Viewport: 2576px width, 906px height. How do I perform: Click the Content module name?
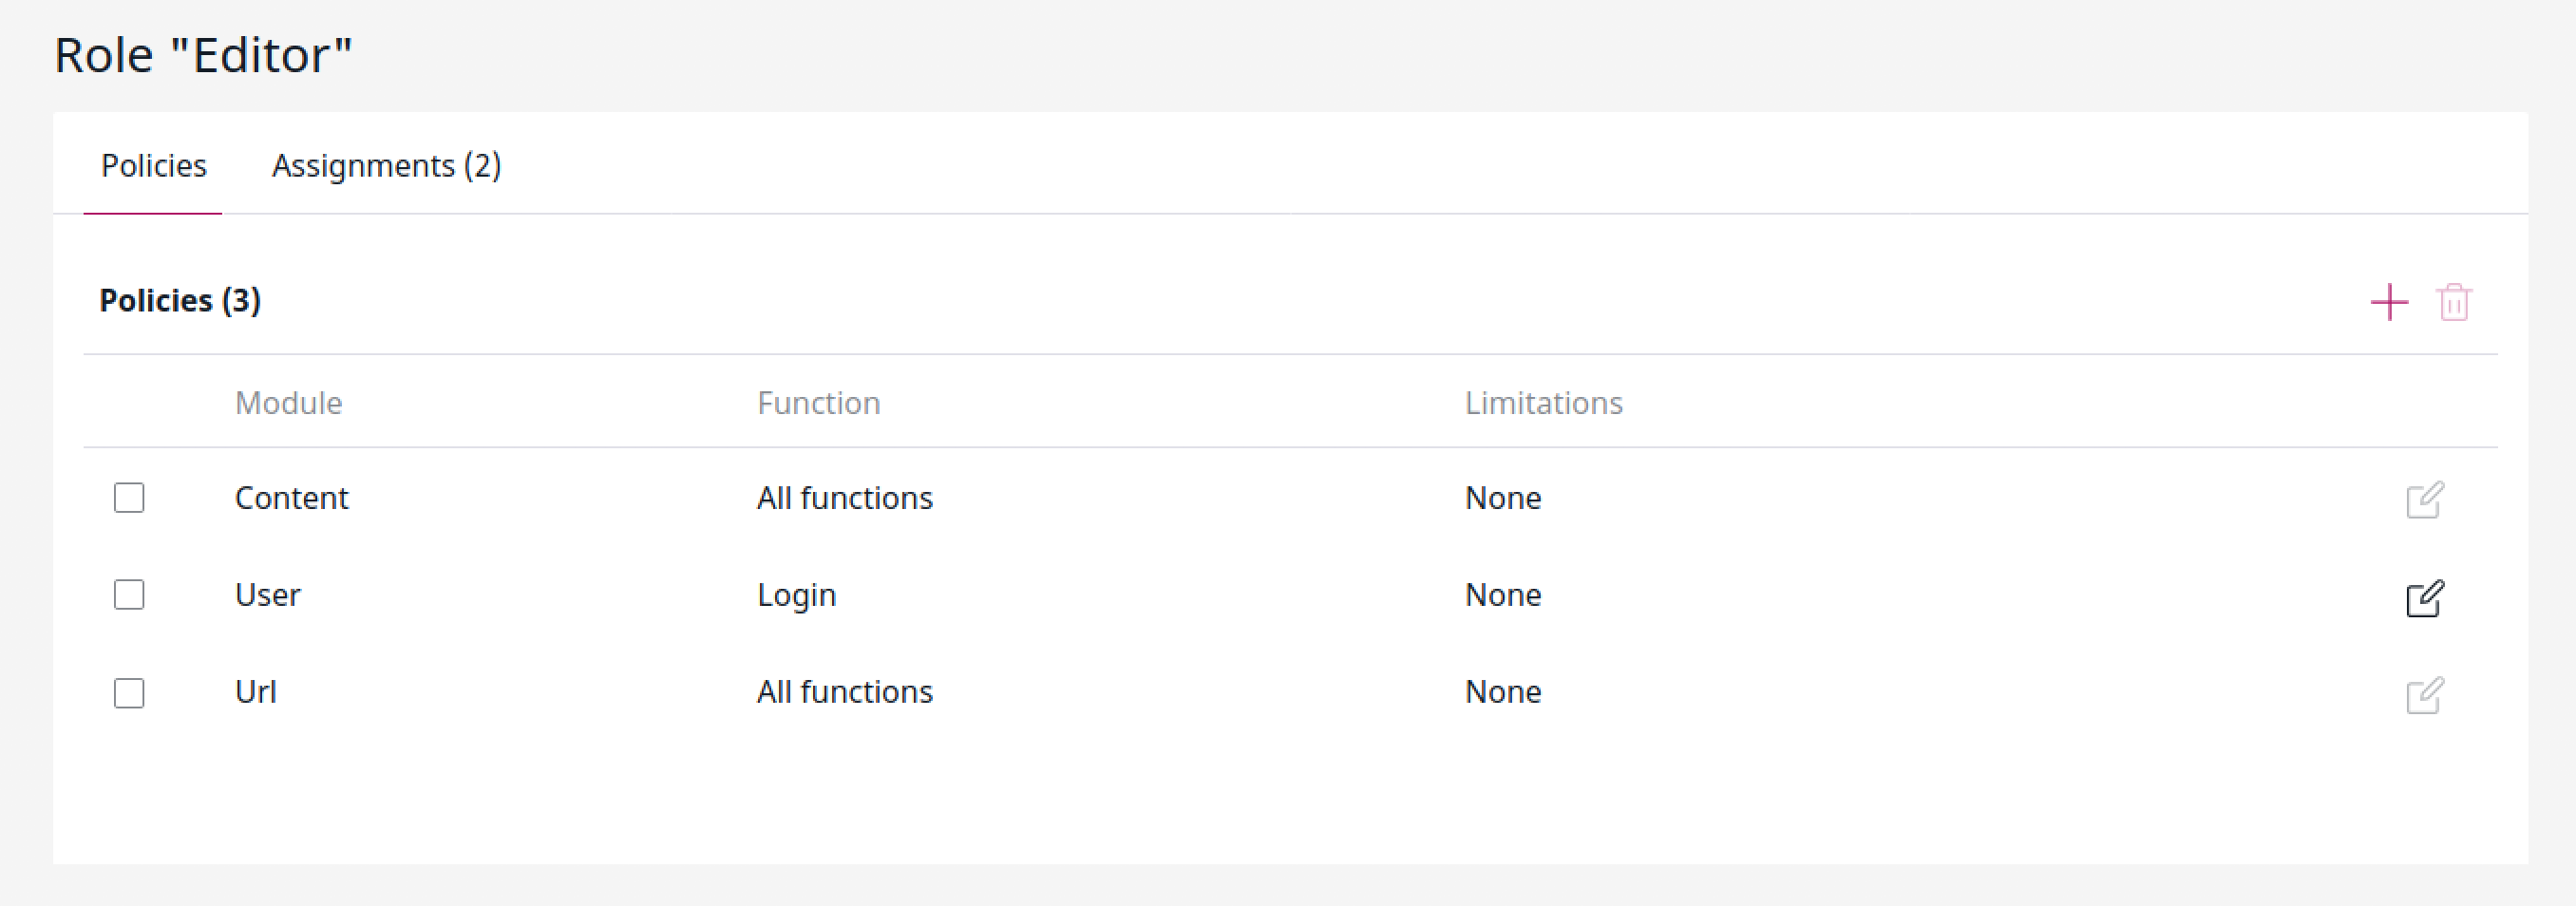point(292,498)
